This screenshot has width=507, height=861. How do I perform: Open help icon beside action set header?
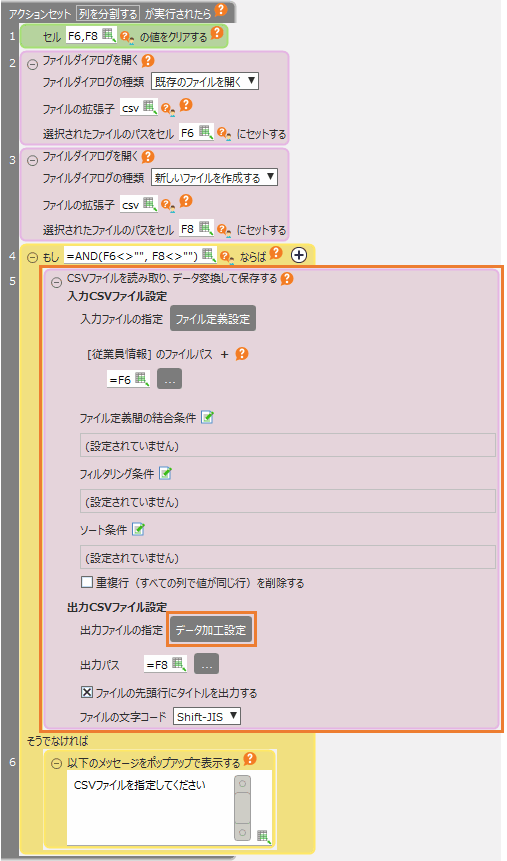pyautogui.click(x=221, y=9)
